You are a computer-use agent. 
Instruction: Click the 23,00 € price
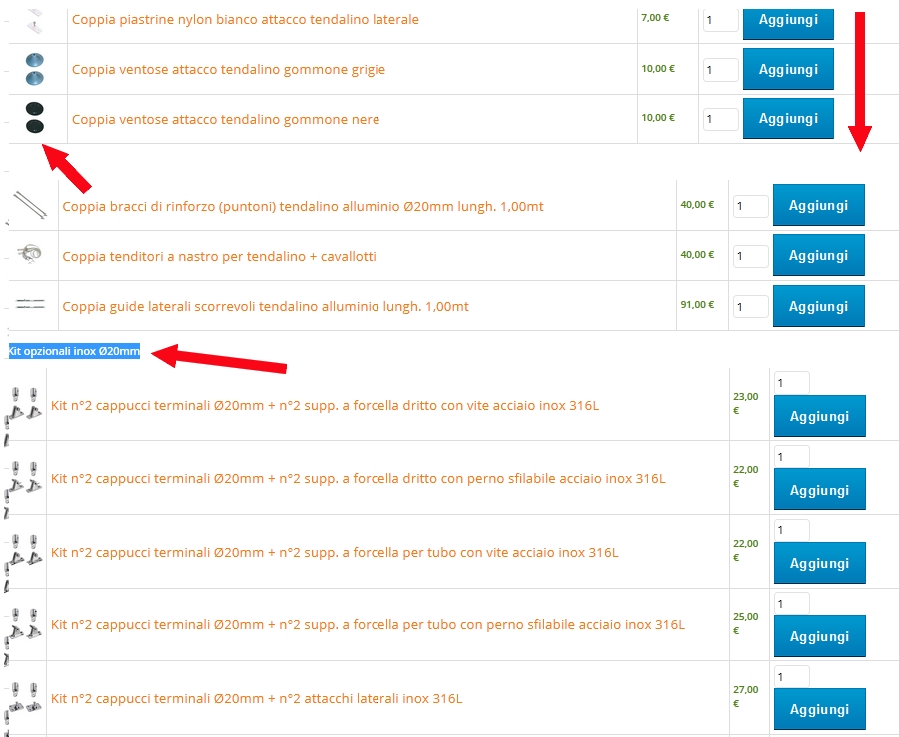click(745, 403)
